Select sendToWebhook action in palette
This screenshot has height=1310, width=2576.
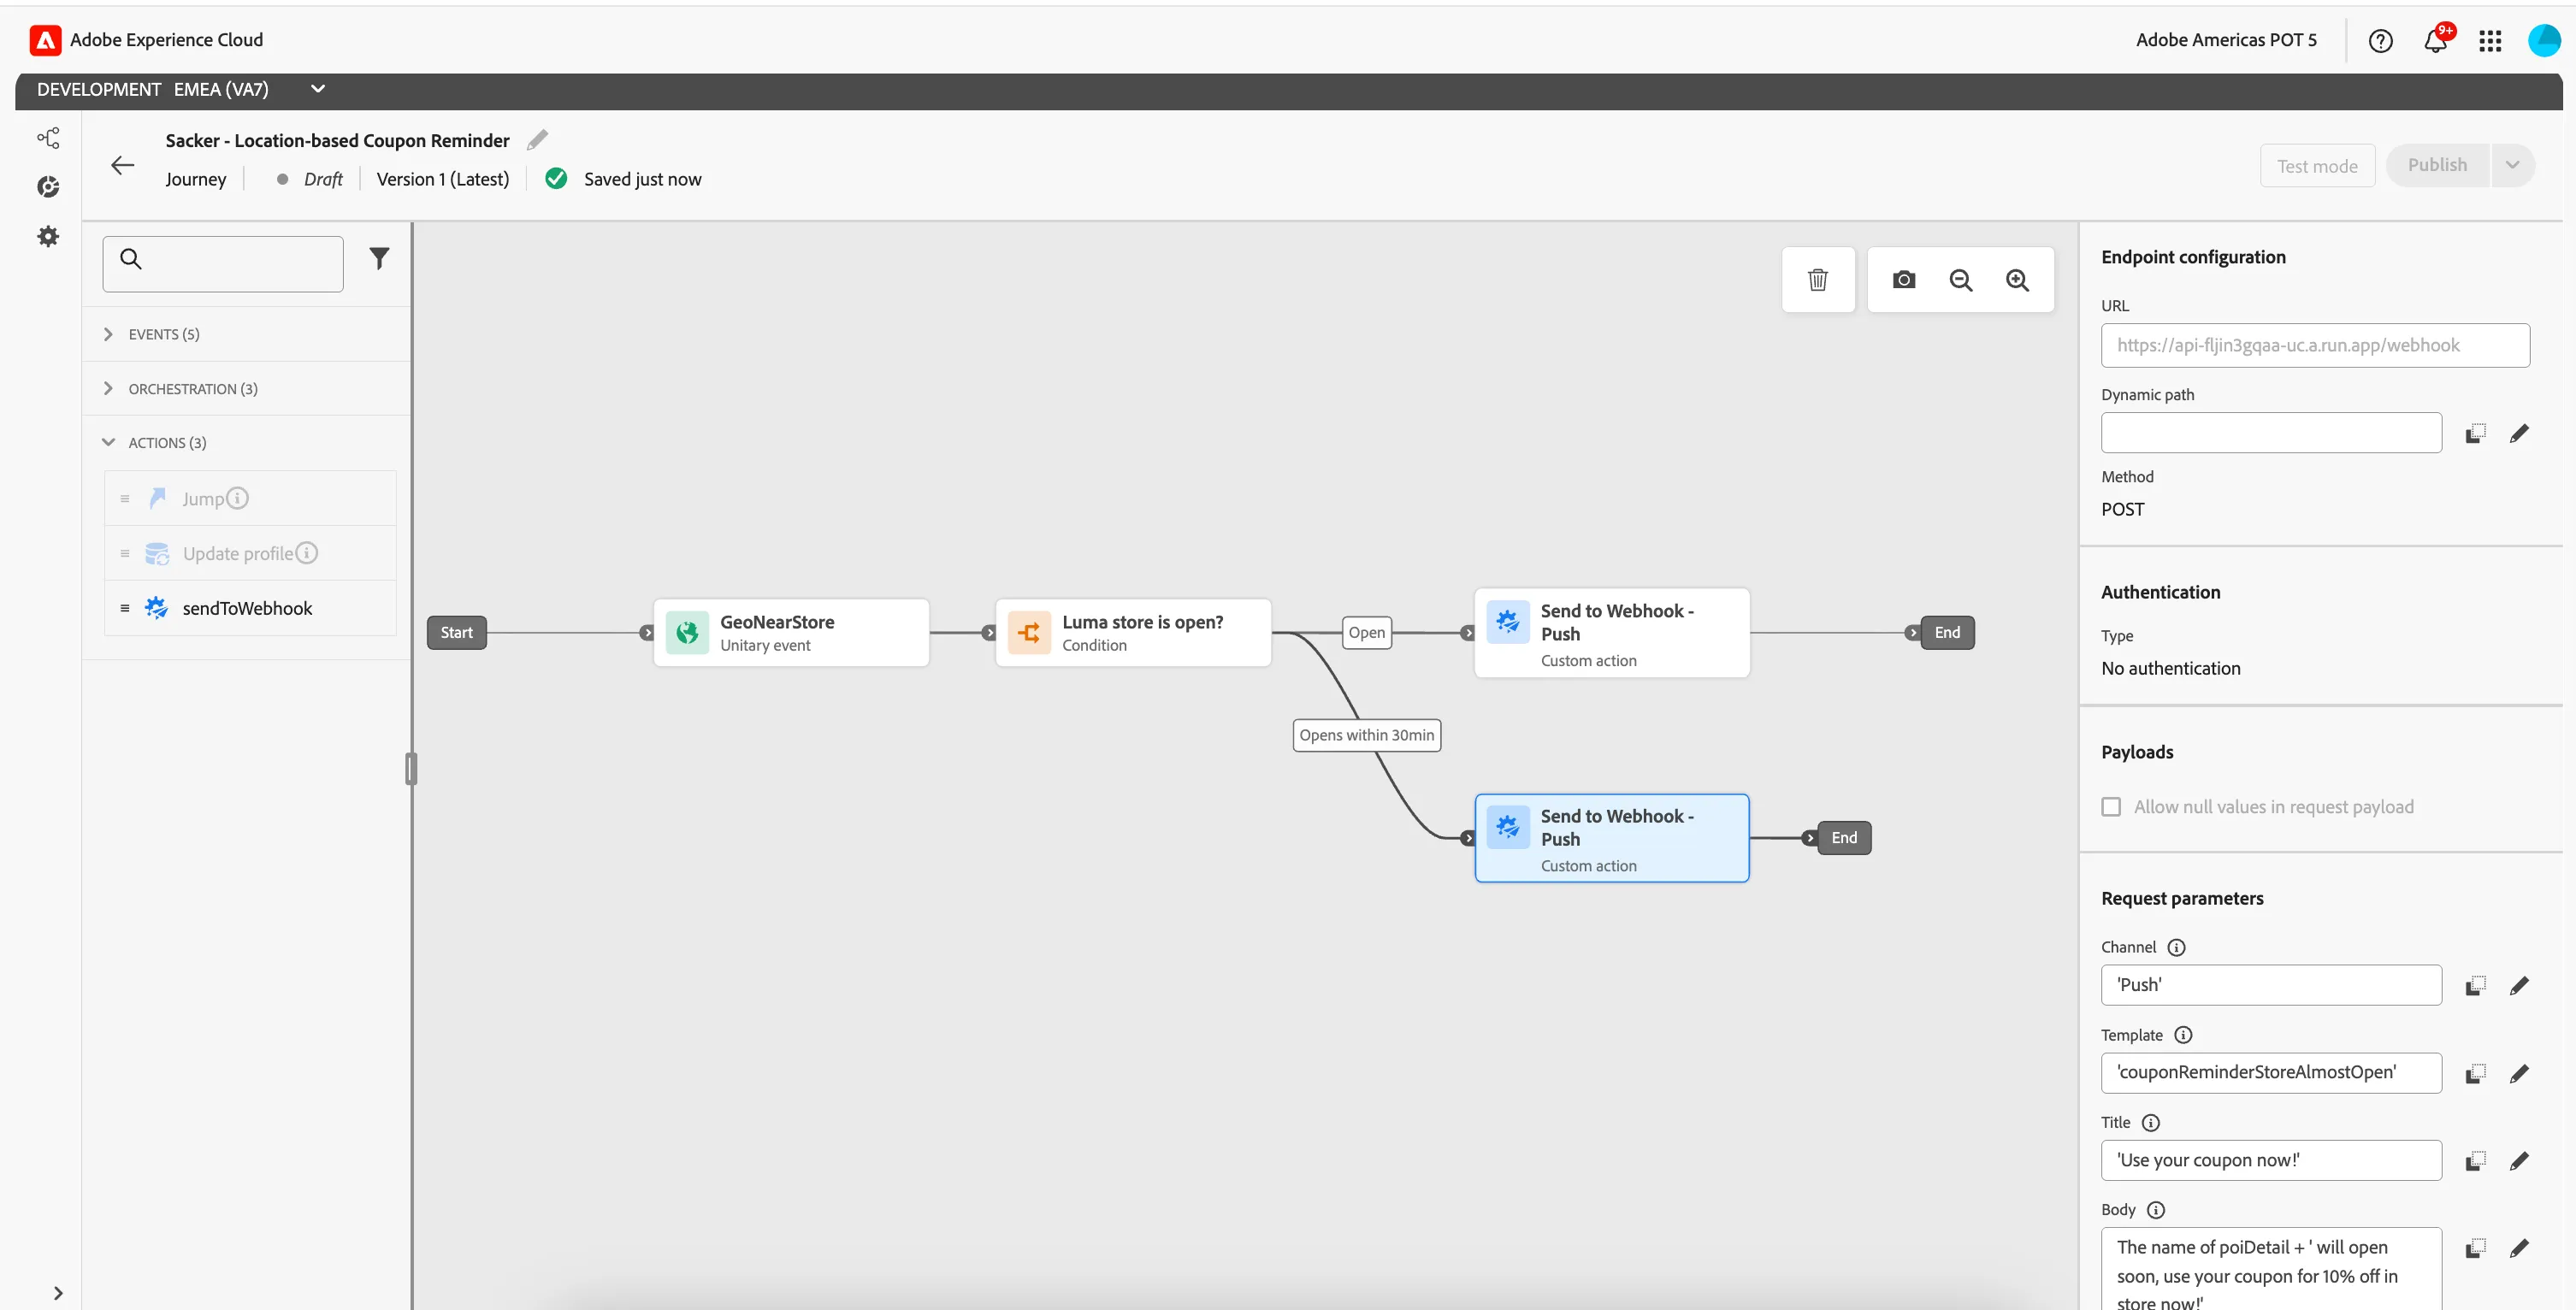(250, 608)
